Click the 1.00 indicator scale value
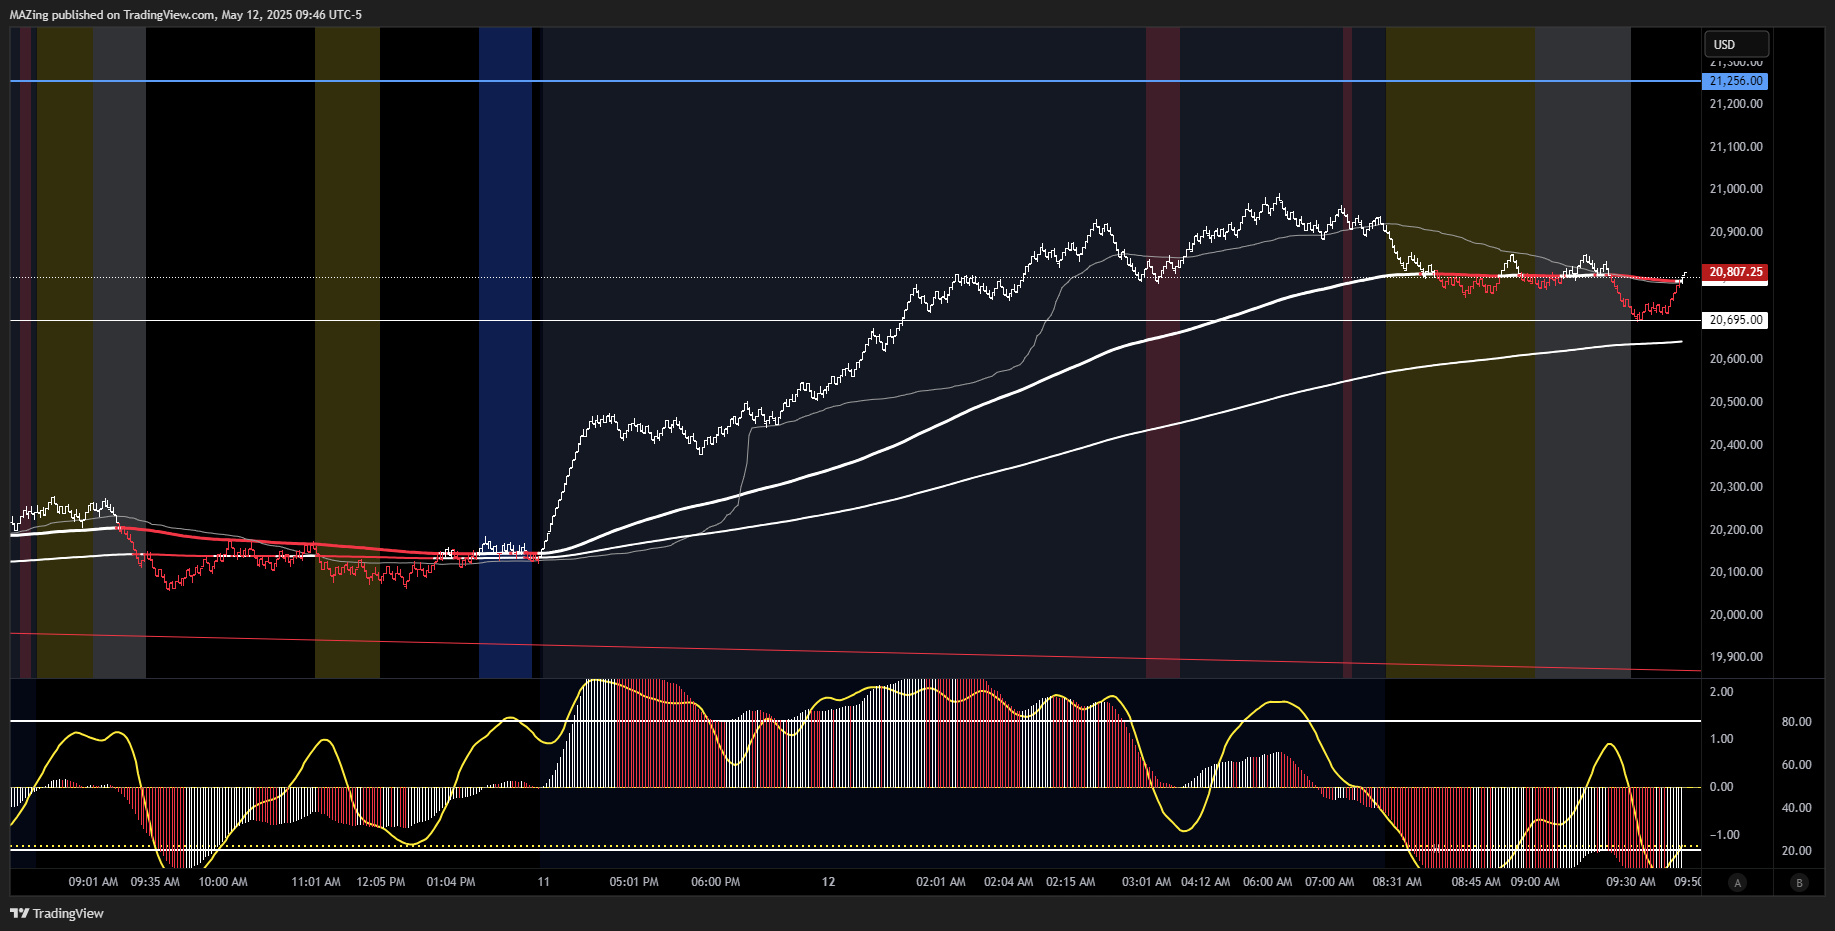Image resolution: width=1835 pixels, height=931 pixels. click(1721, 739)
